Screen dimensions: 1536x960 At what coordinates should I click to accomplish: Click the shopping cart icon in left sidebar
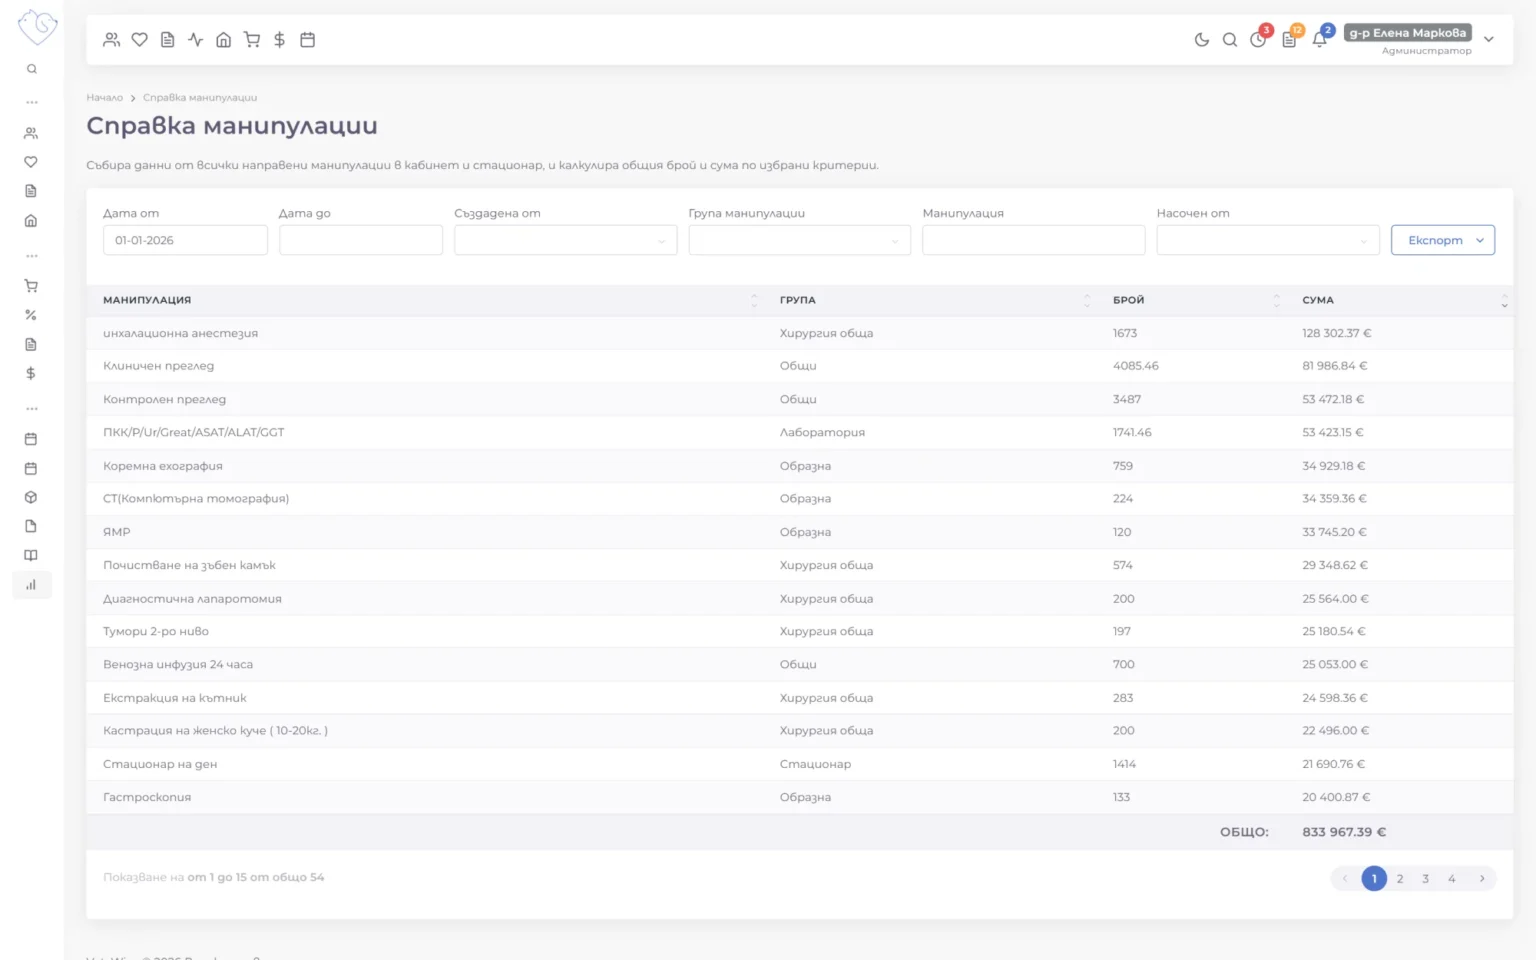tap(31, 286)
